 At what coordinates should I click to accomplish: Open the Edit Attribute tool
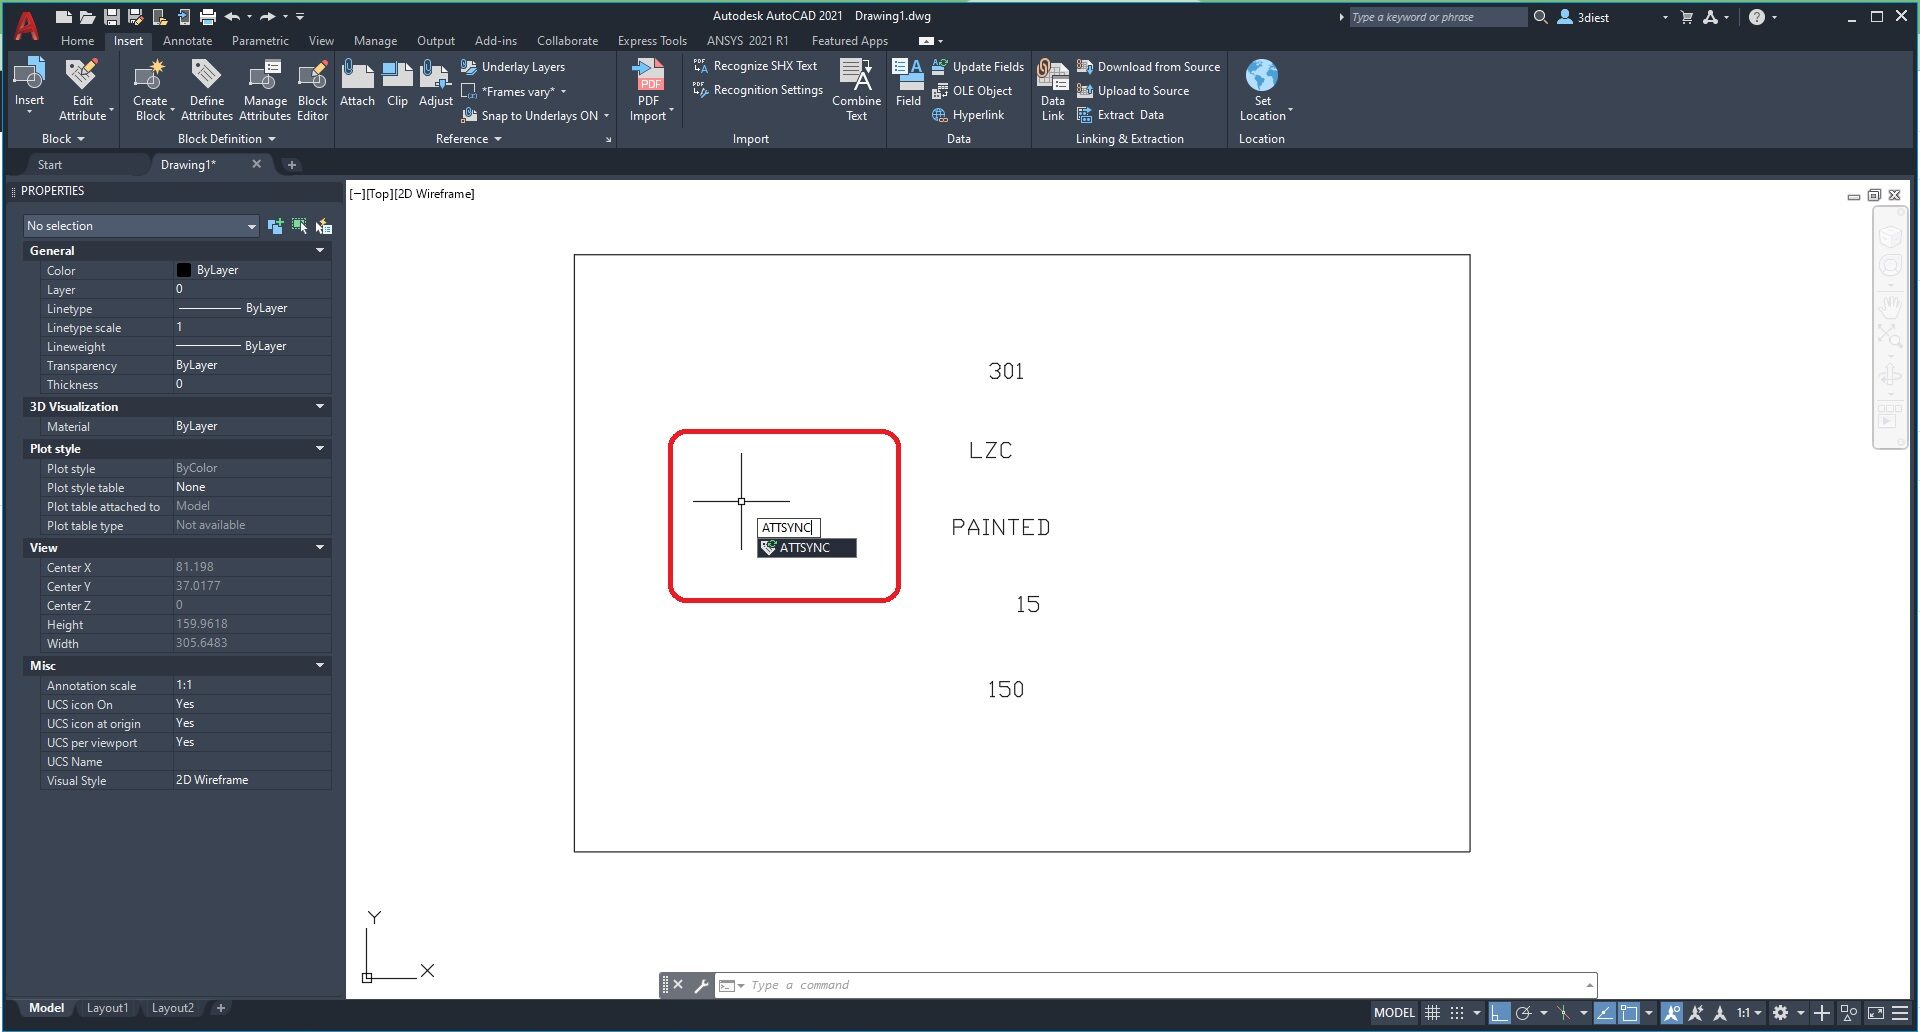click(x=83, y=88)
